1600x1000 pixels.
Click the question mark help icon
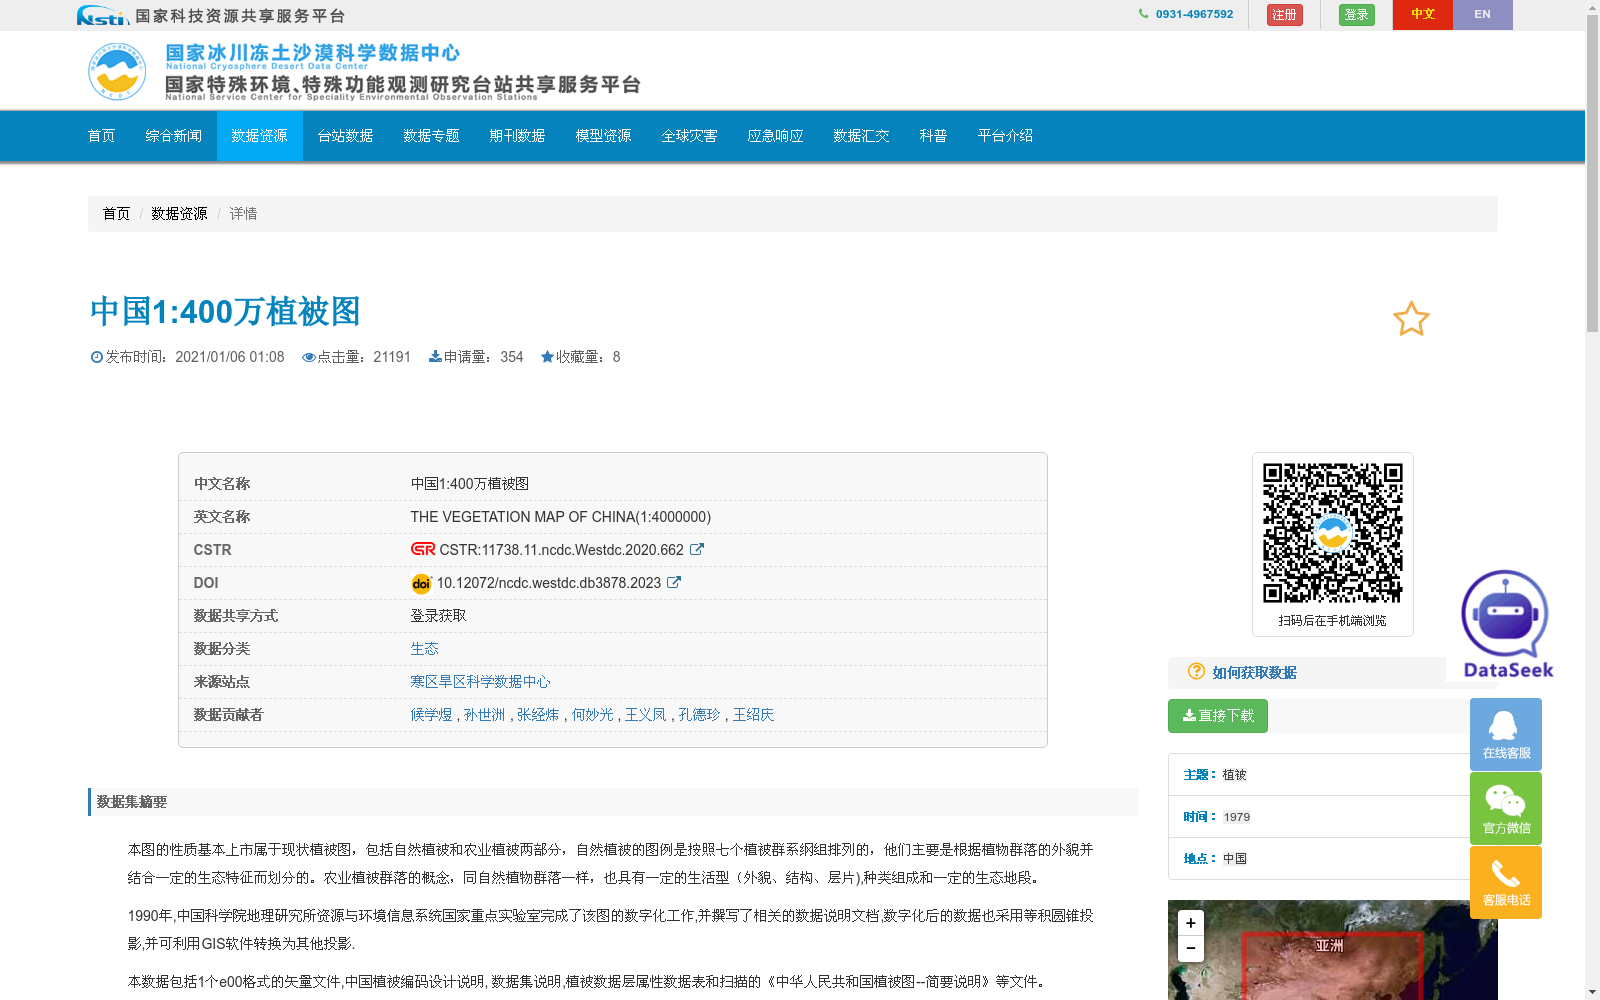point(1196,672)
